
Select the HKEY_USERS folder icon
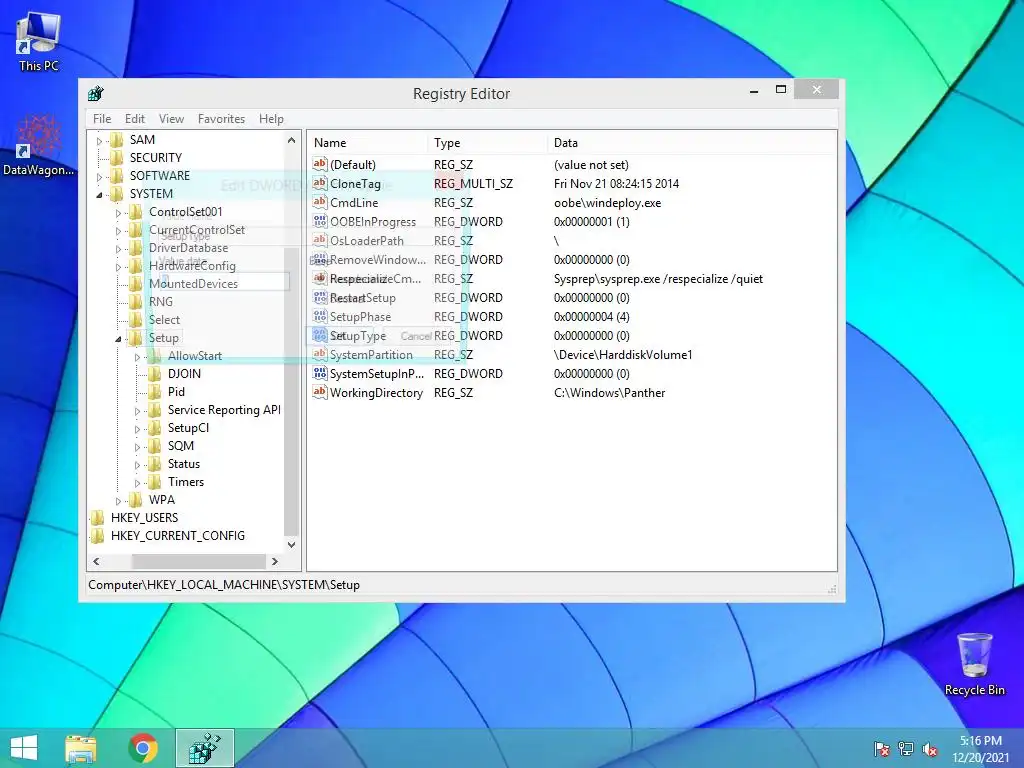(98, 518)
